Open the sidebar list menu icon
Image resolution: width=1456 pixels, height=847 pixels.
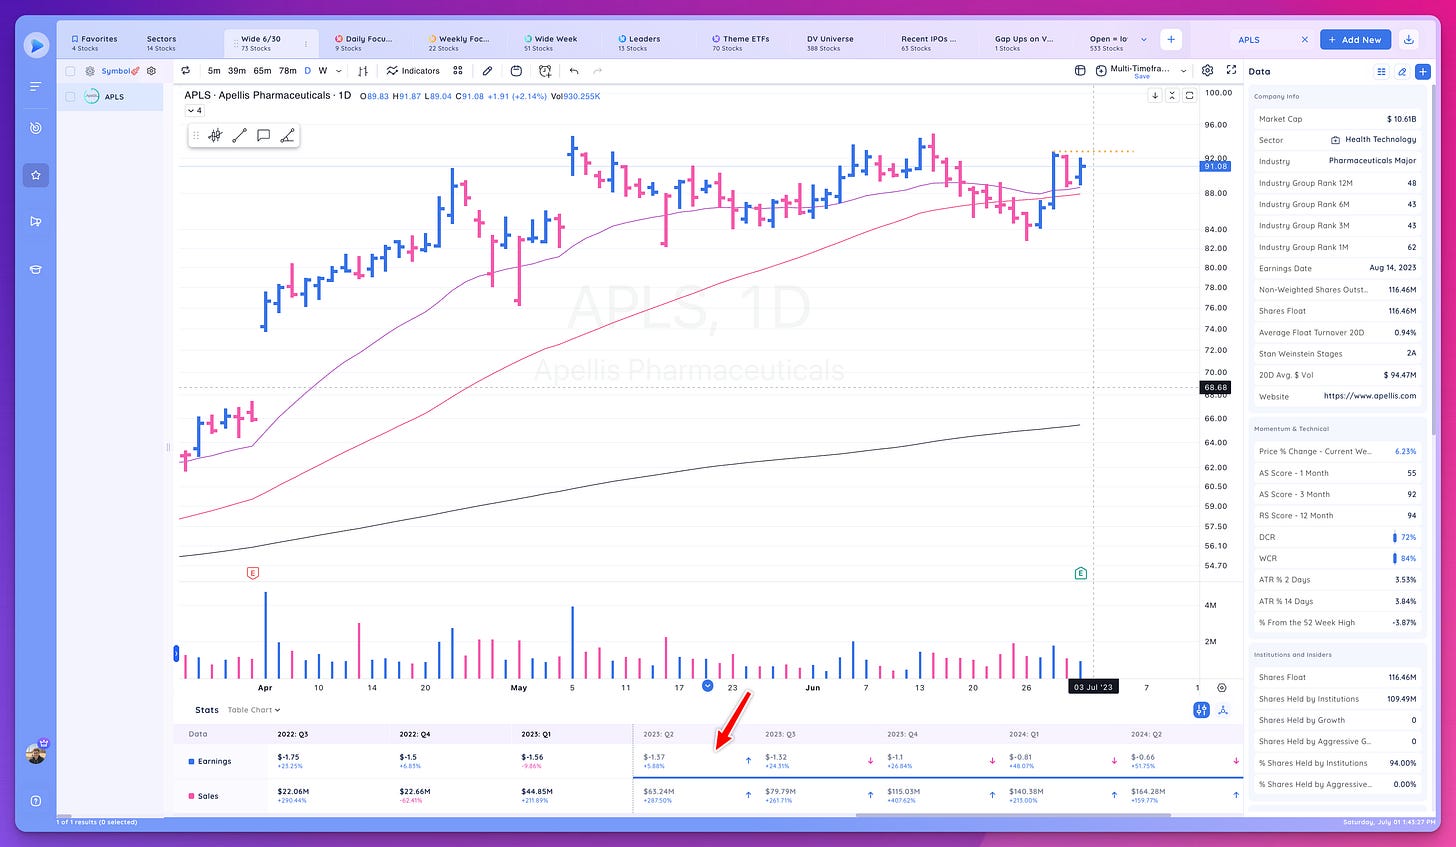pyautogui.click(x=36, y=87)
